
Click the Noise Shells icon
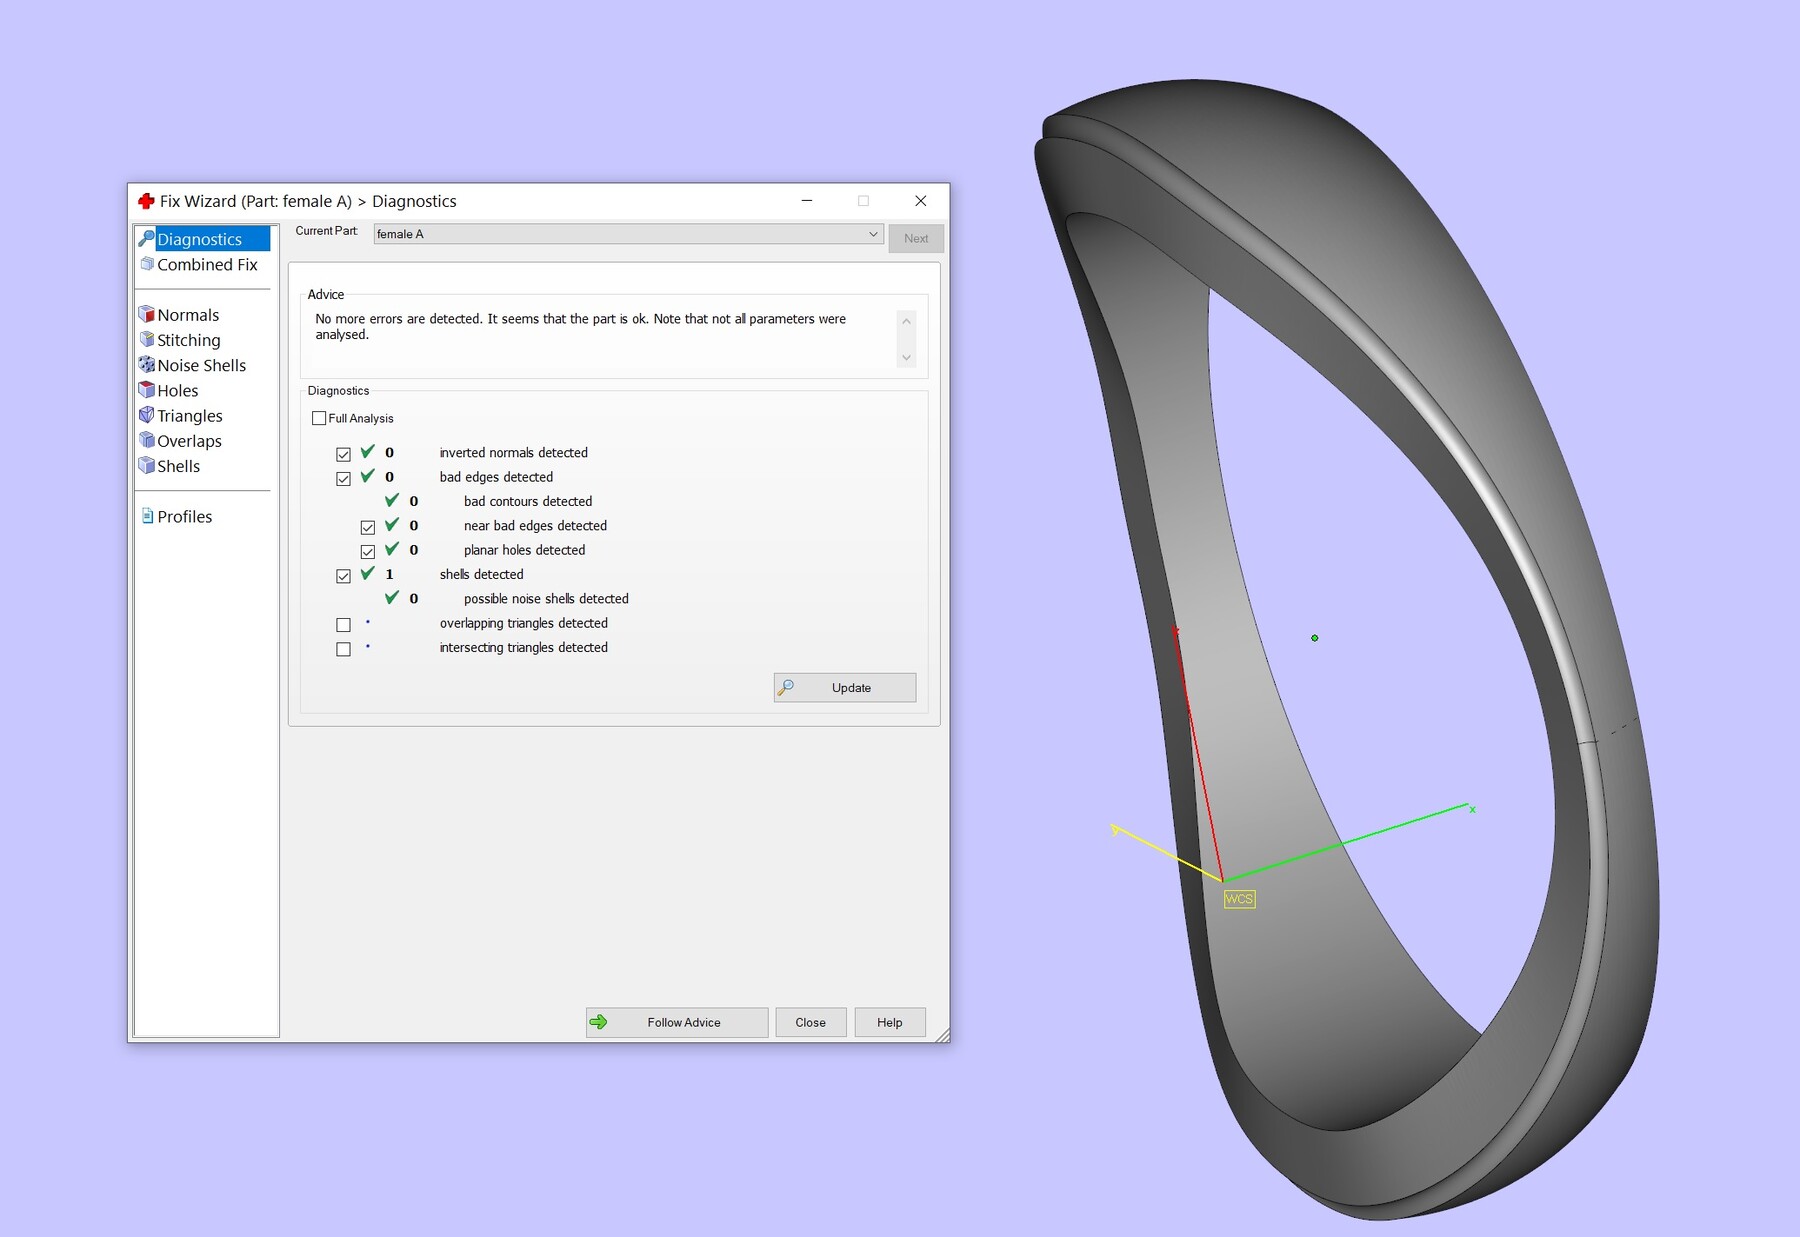point(147,364)
